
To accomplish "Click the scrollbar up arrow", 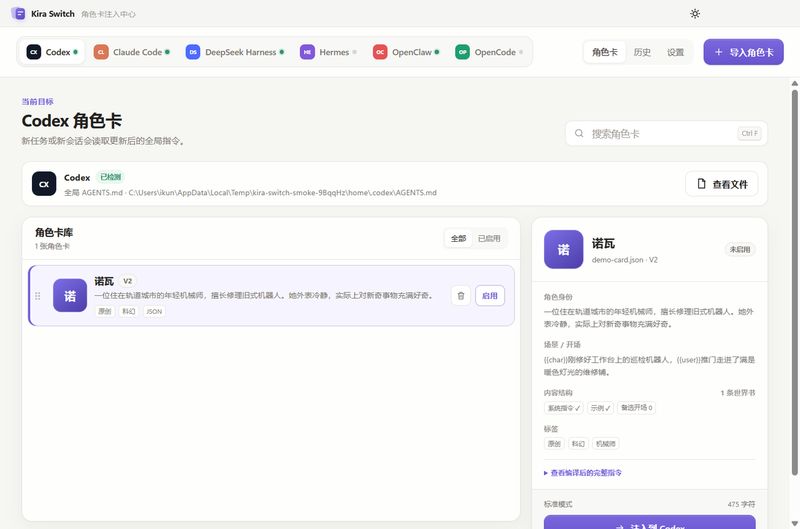I will 794,83.
